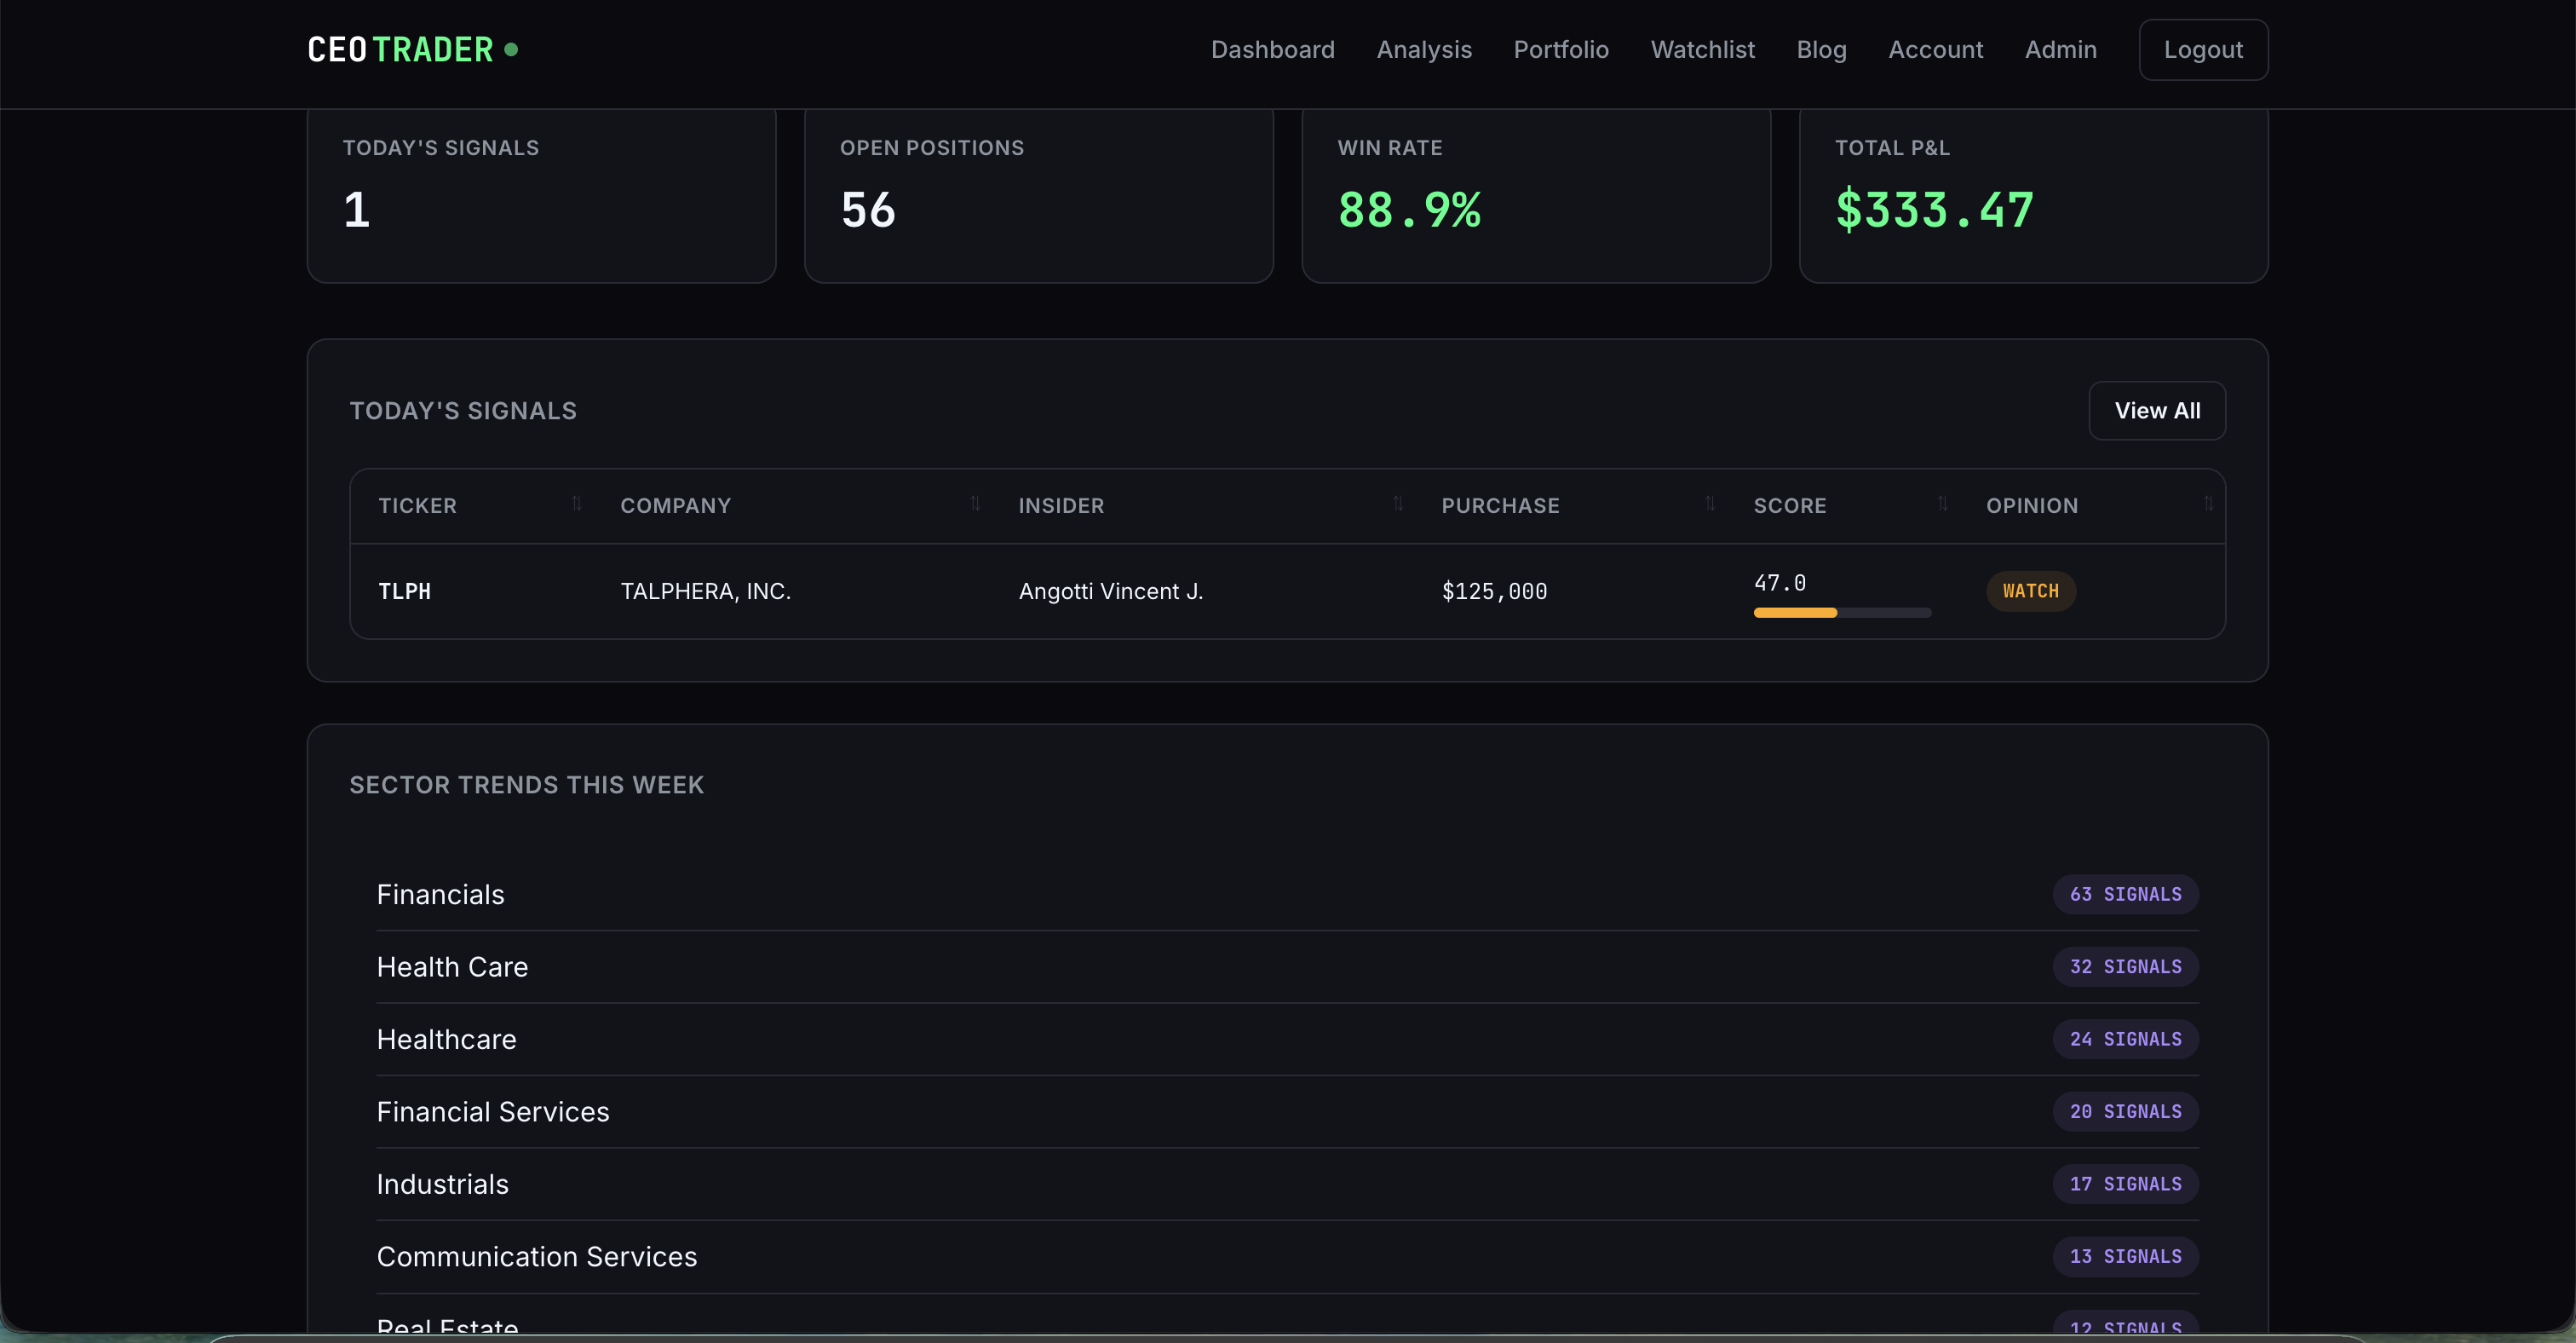The image size is (2576, 1343).
Task: Select the Financial Services sector row
Action: pyautogui.click(x=1287, y=1112)
